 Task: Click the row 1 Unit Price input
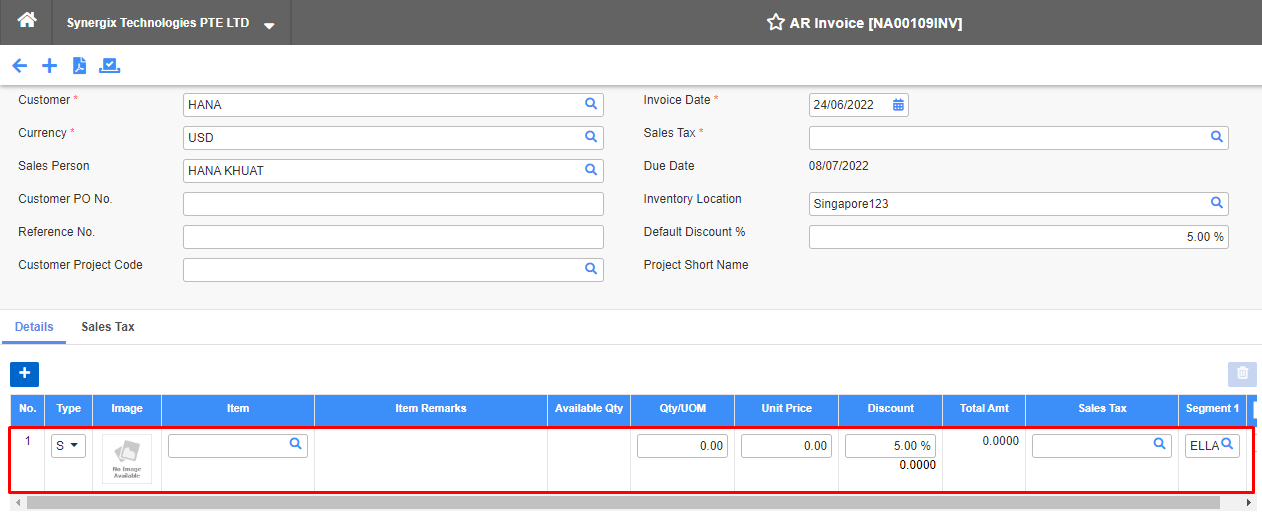click(786, 446)
